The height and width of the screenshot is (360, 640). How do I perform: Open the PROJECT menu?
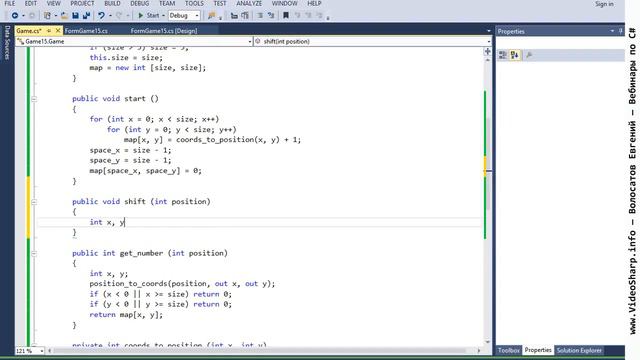(x=82, y=3)
